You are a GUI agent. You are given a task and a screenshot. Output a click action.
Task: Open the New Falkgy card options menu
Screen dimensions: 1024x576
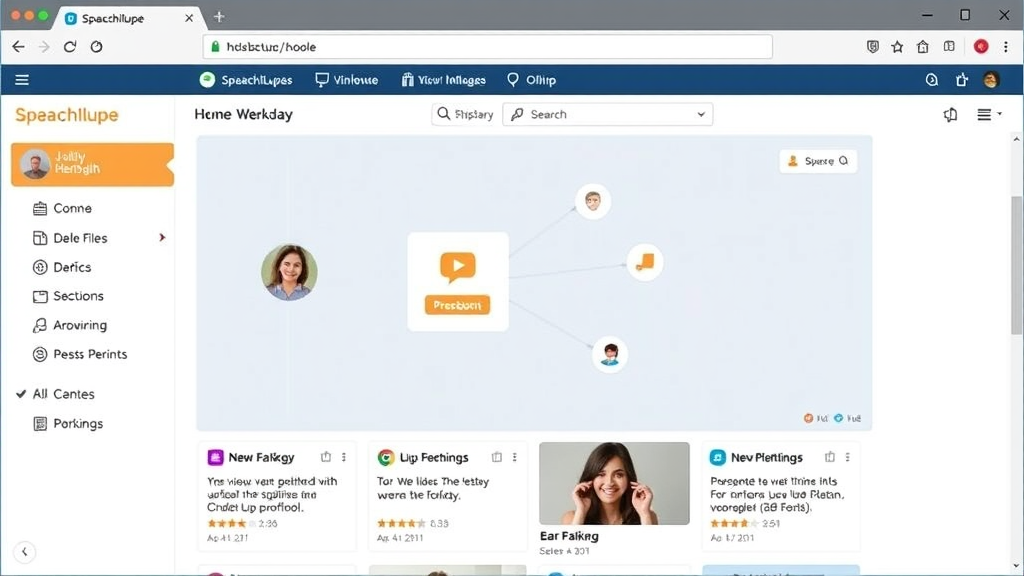pos(344,457)
